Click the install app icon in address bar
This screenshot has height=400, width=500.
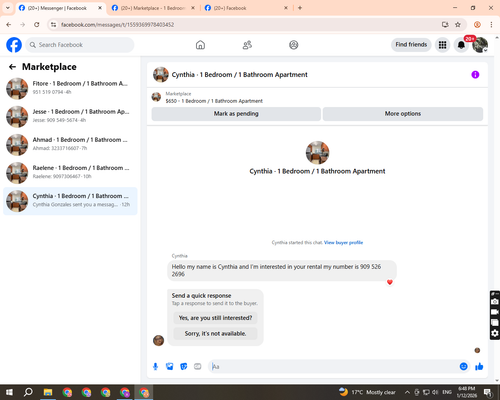click(x=445, y=25)
